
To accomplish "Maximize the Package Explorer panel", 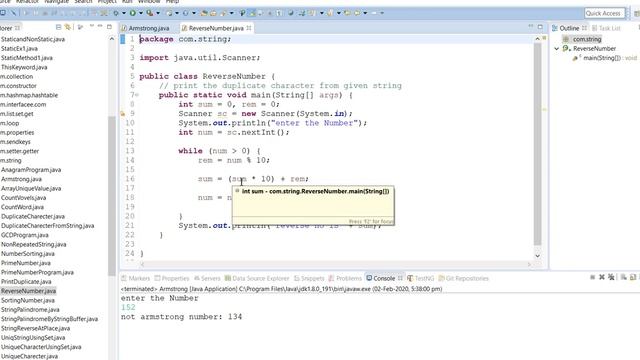I will click(109, 27).
